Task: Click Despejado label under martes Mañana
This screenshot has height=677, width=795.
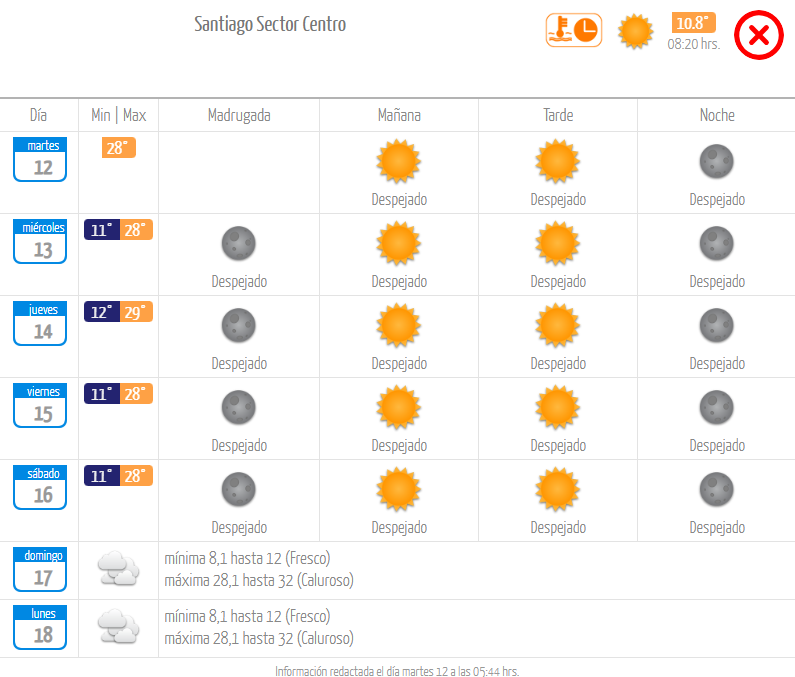Action: (399, 200)
